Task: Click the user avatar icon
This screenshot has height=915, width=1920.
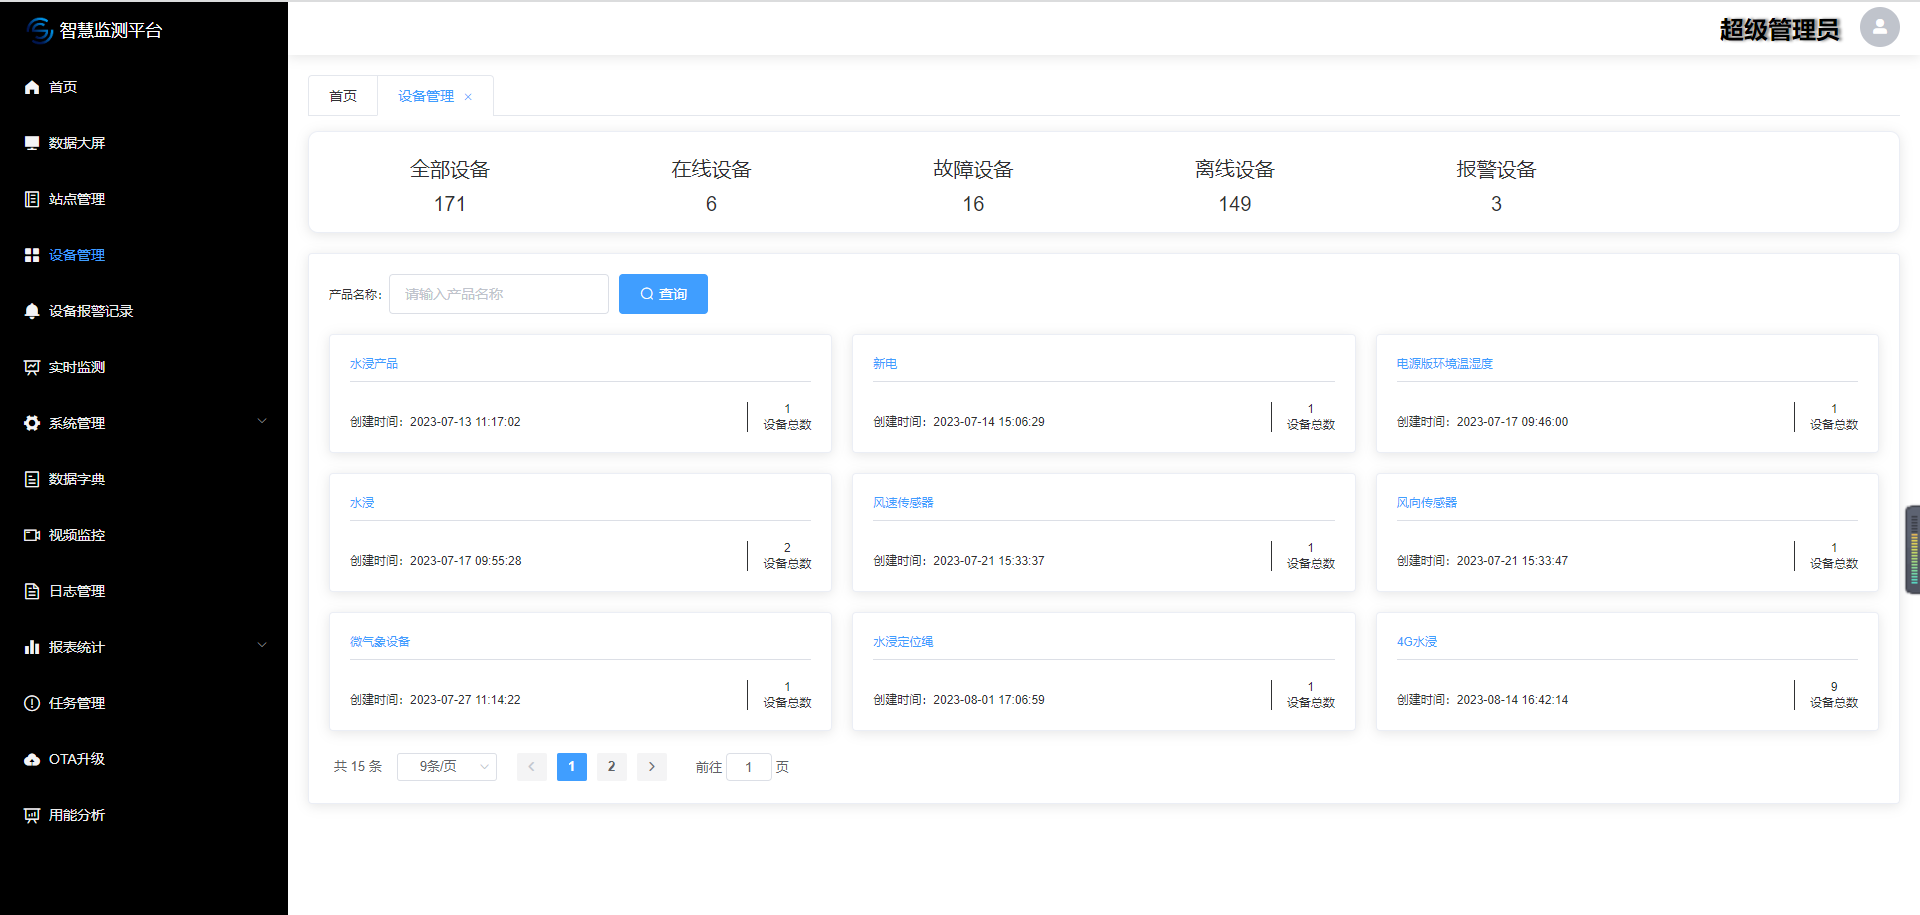Action: (1879, 27)
